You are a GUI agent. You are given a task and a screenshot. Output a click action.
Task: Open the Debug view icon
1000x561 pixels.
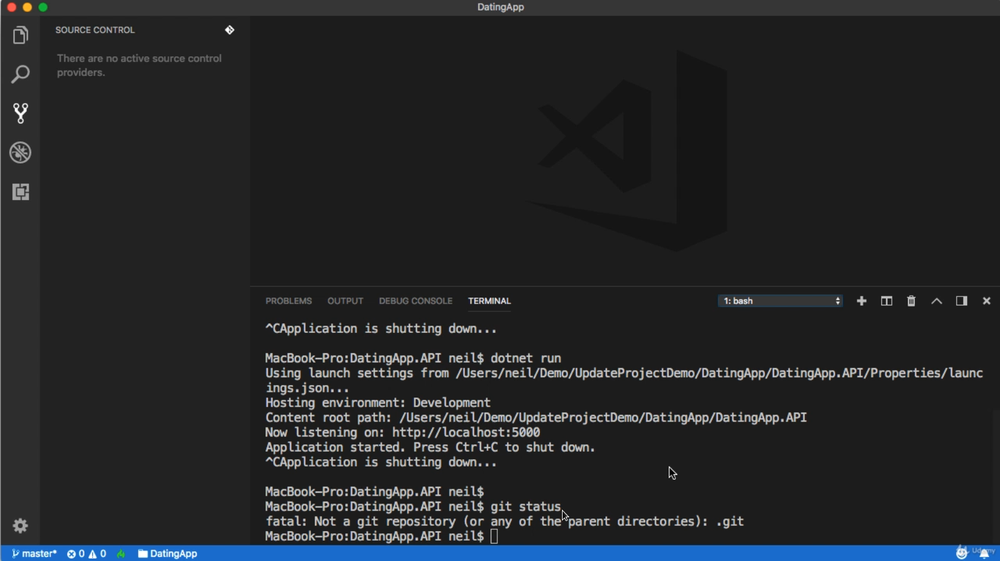pos(20,152)
